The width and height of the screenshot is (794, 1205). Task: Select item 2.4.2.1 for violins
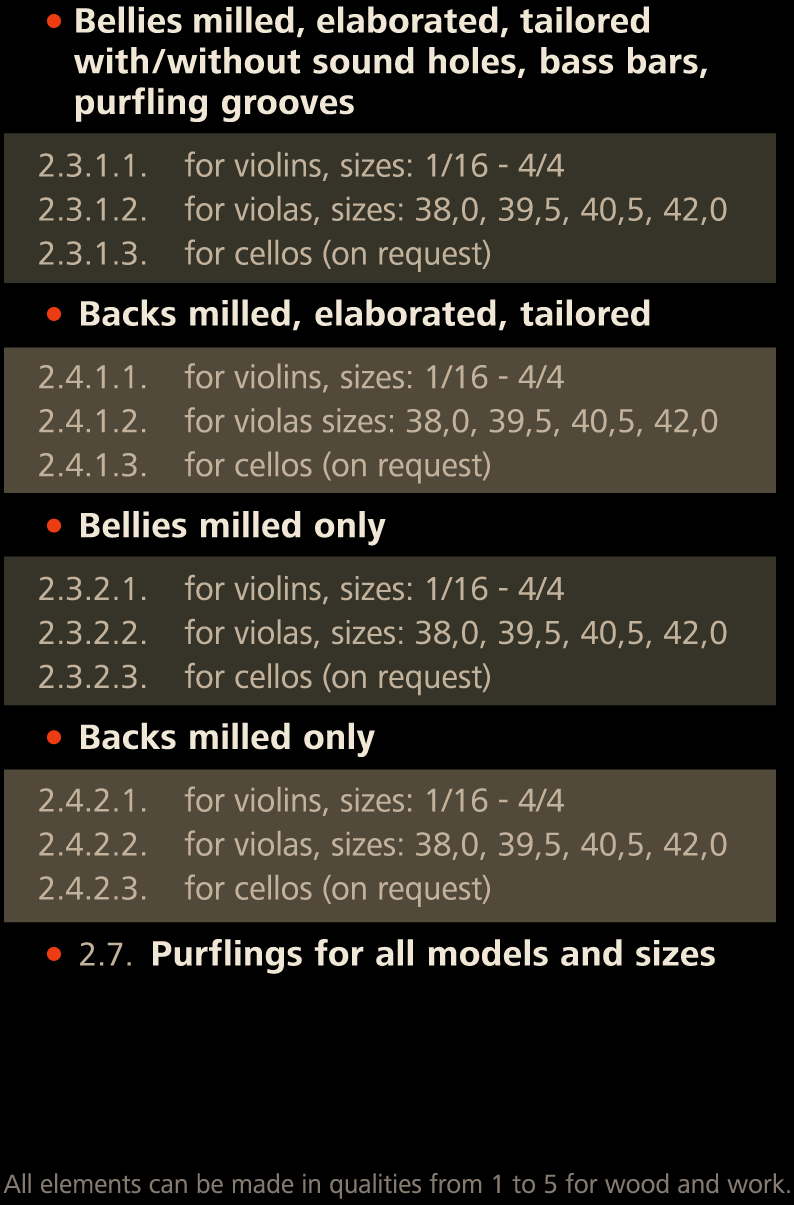point(301,801)
